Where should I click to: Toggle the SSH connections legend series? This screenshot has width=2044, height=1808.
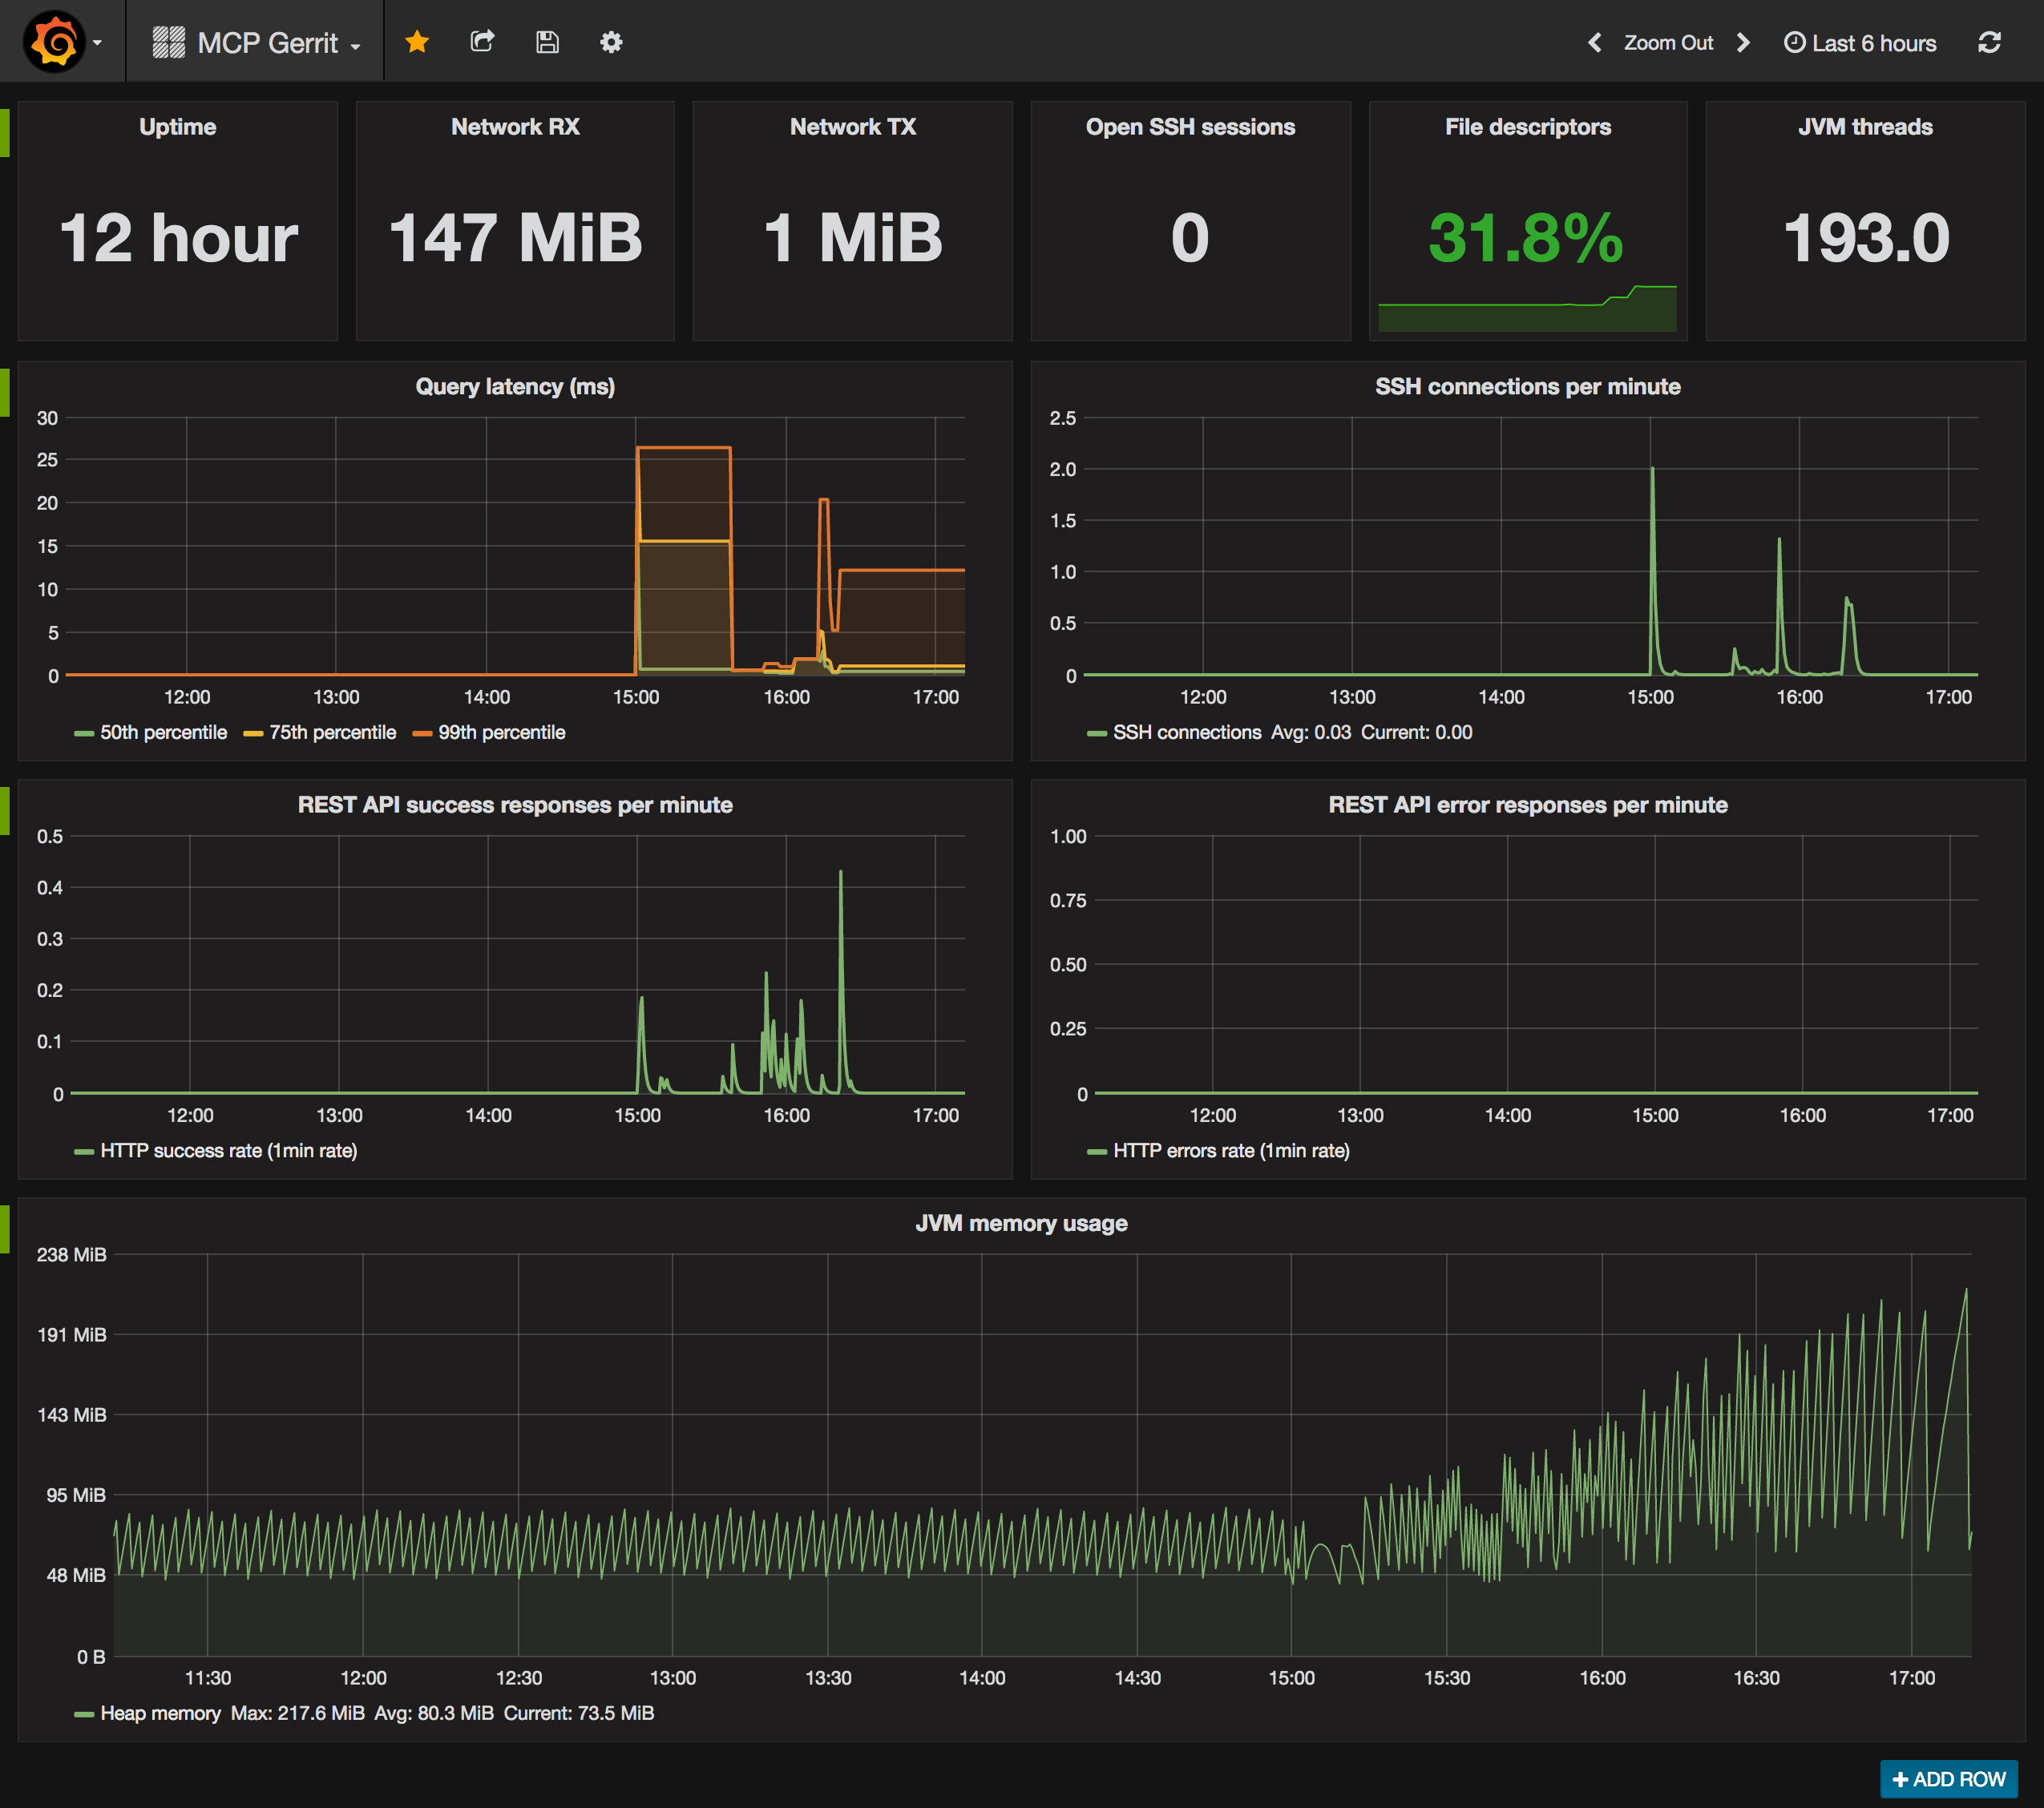click(1187, 733)
